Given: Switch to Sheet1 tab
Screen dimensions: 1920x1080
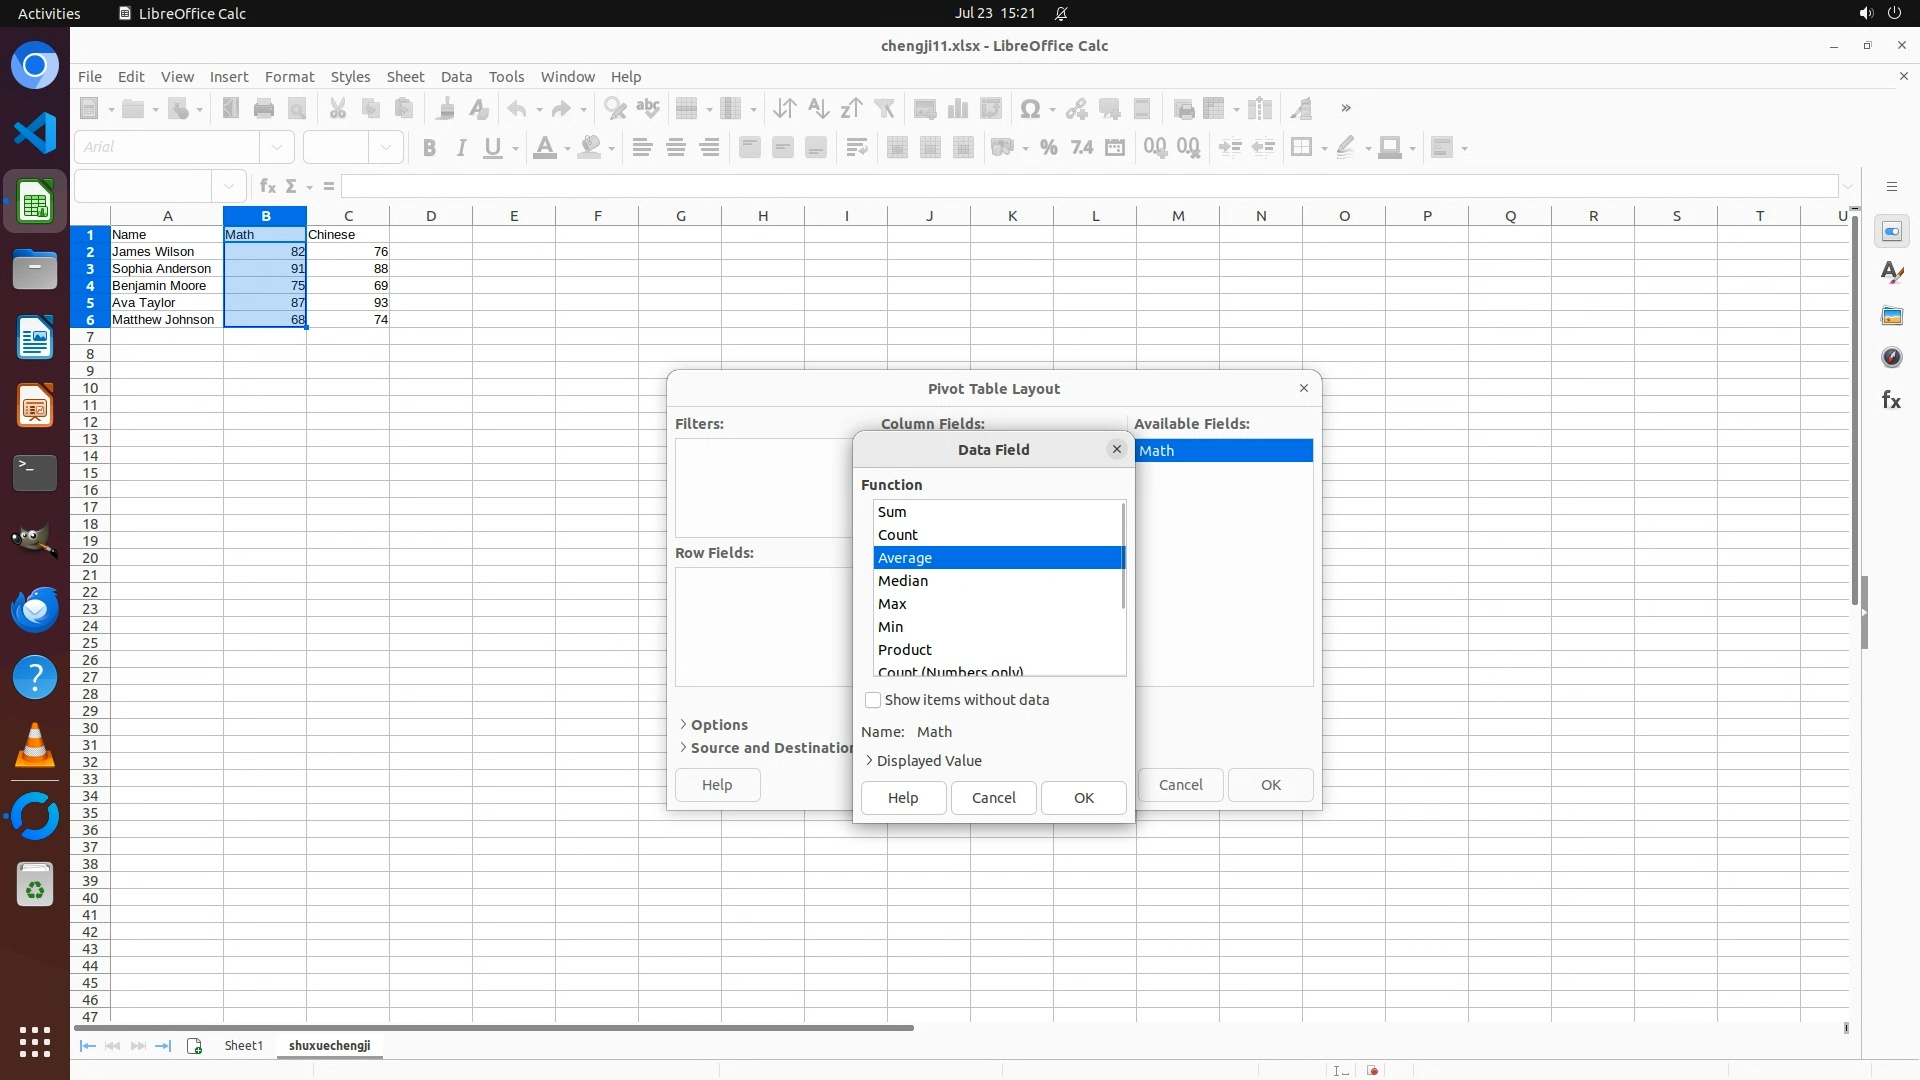Looking at the screenshot, I should pyautogui.click(x=243, y=1046).
